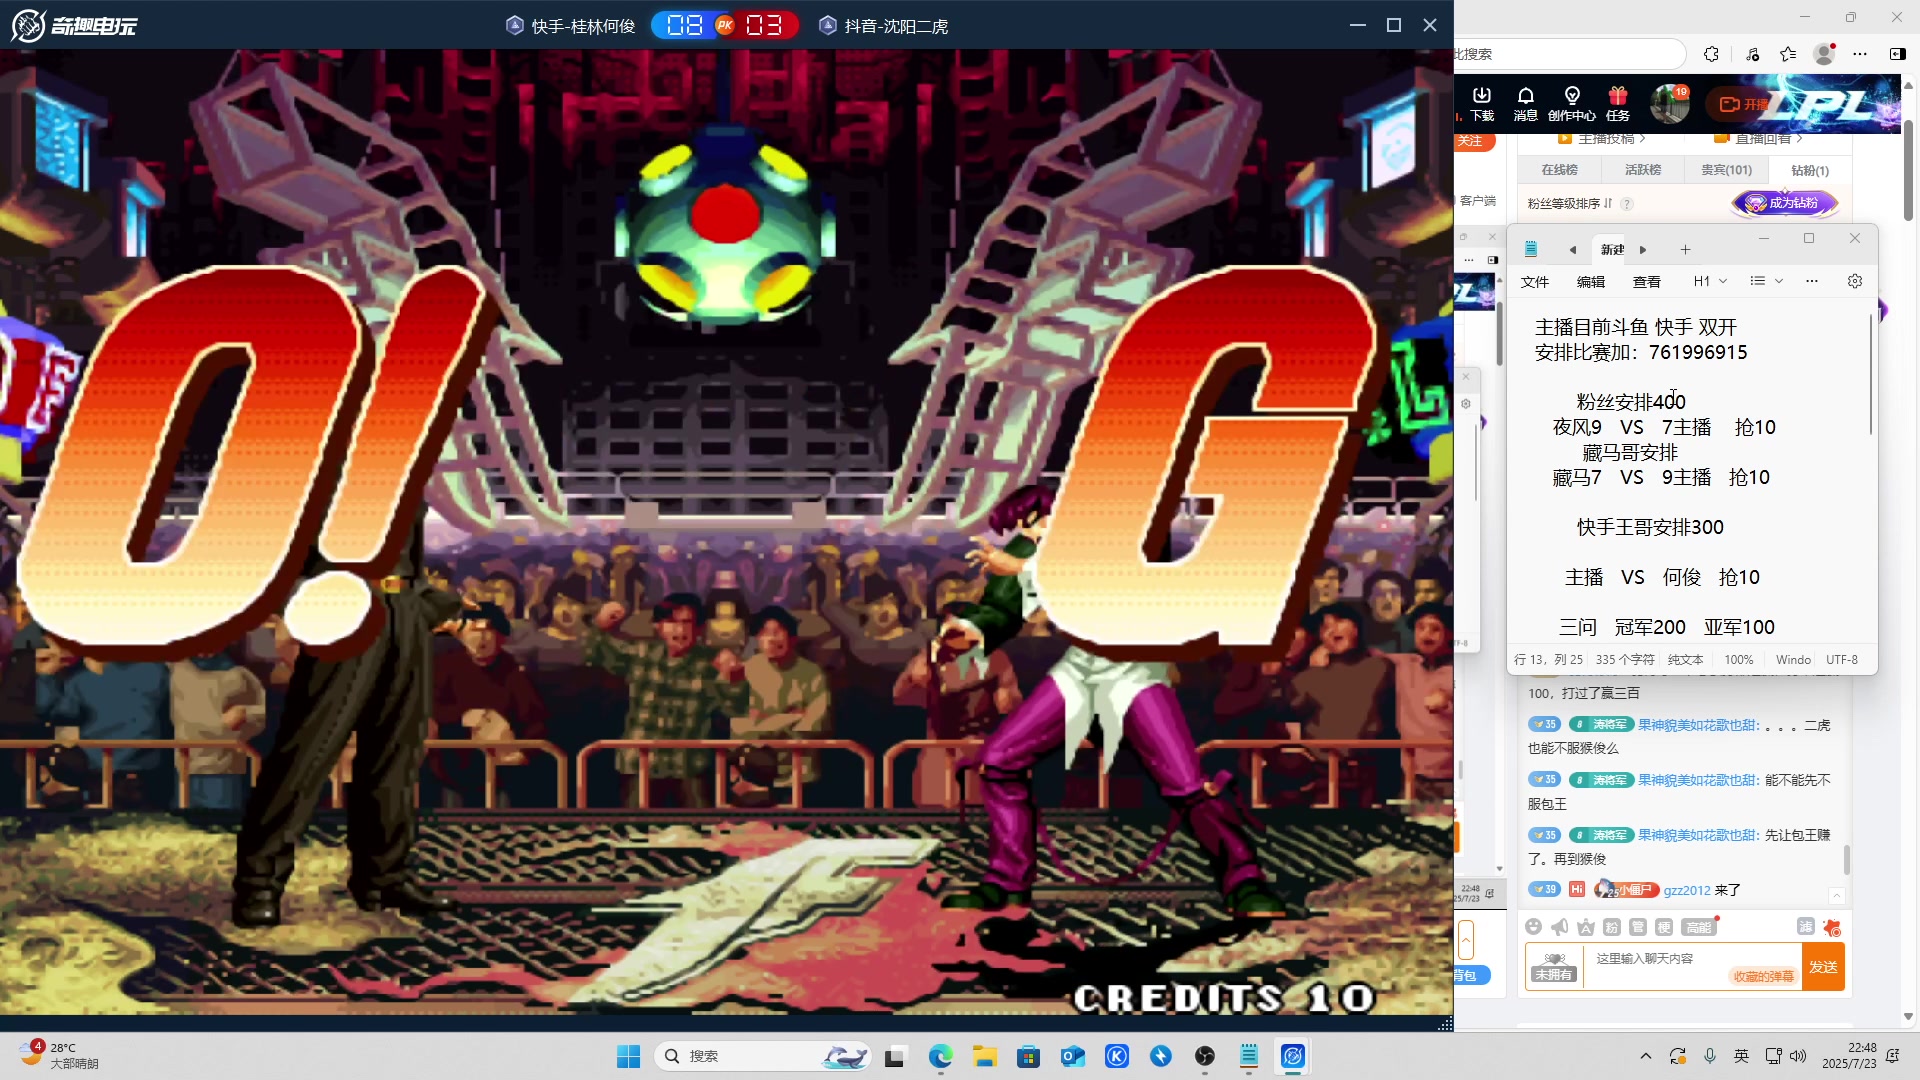Click the help question mark beside 粉丝等级排序
Image resolution: width=1920 pixels, height=1080 pixels.
coord(1627,204)
